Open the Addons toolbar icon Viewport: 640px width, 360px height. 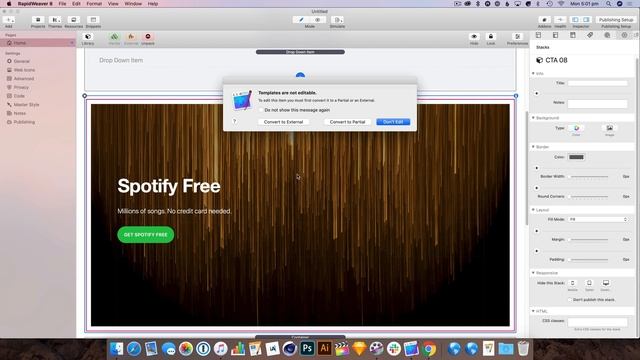(x=544, y=20)
